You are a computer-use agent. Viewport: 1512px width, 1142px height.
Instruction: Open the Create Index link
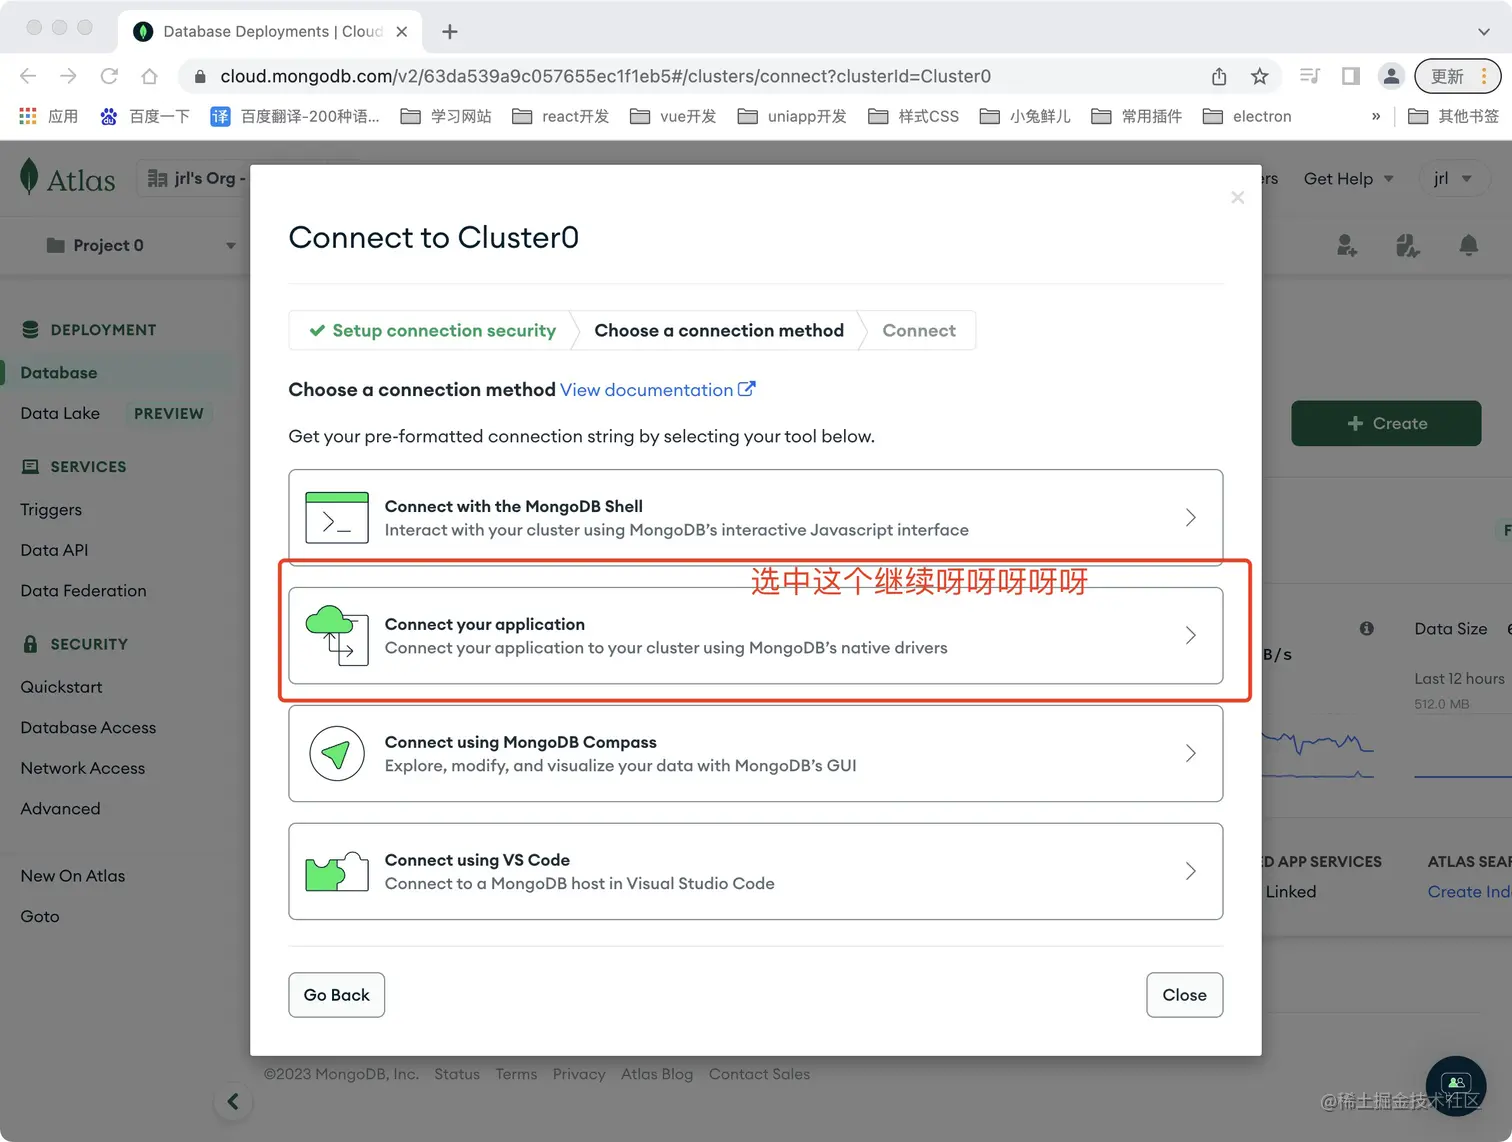click(1469, 892)
